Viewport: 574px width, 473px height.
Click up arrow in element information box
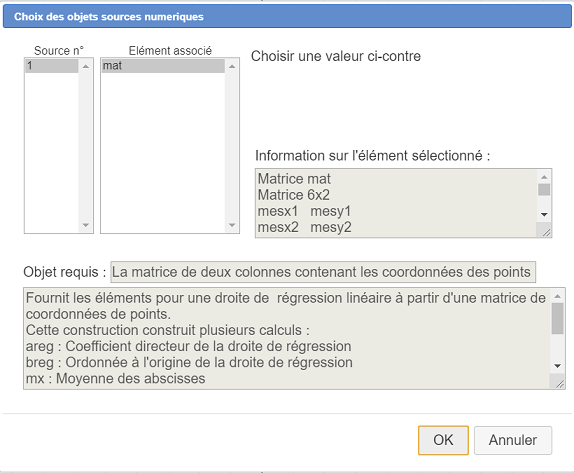coord(544,177)
